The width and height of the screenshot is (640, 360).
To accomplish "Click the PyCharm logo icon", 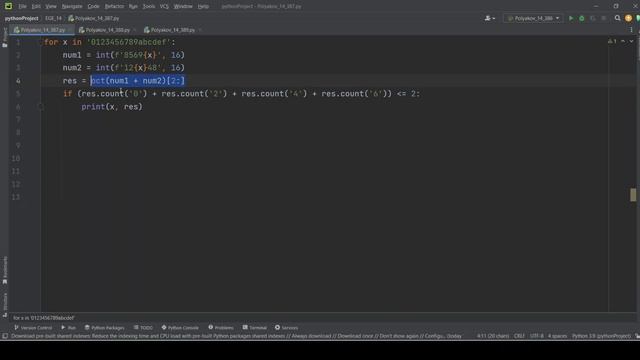I will point(8,6).
